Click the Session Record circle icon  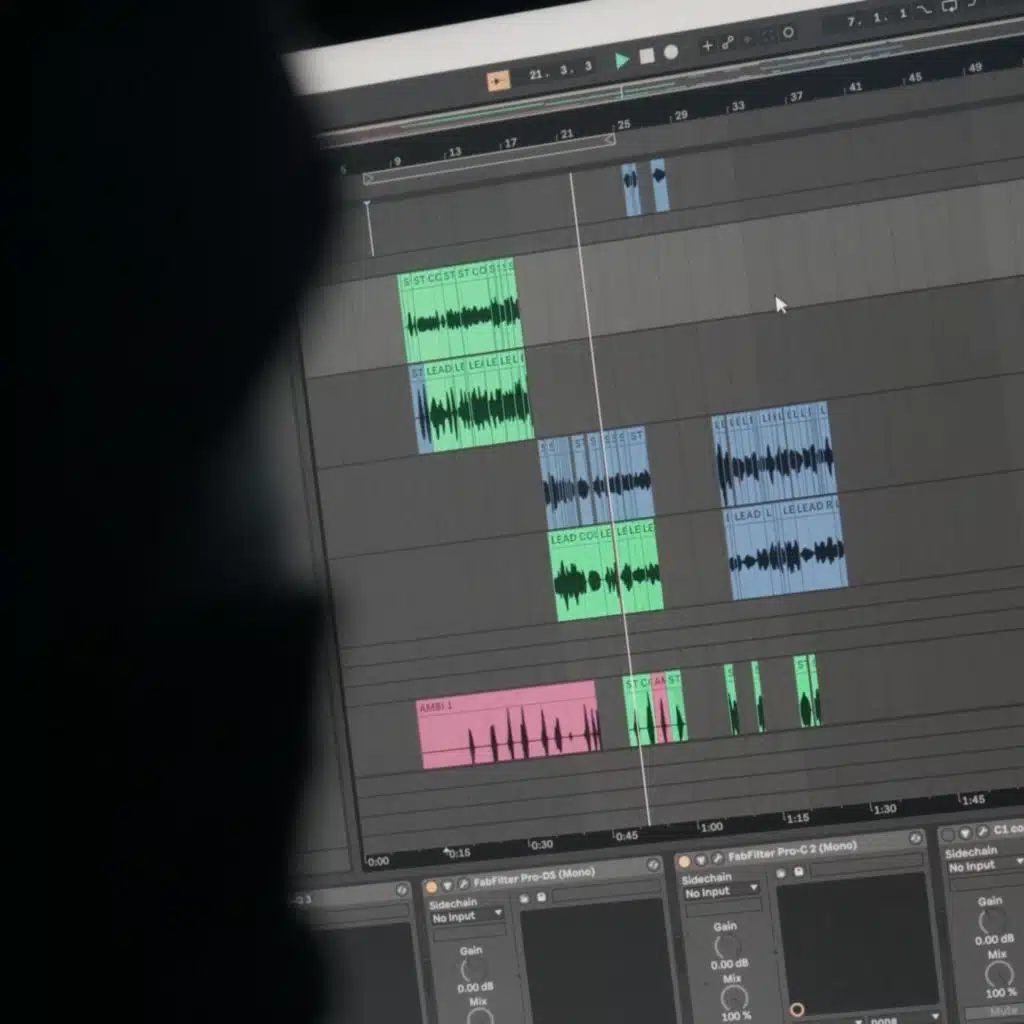pos(788,33)
